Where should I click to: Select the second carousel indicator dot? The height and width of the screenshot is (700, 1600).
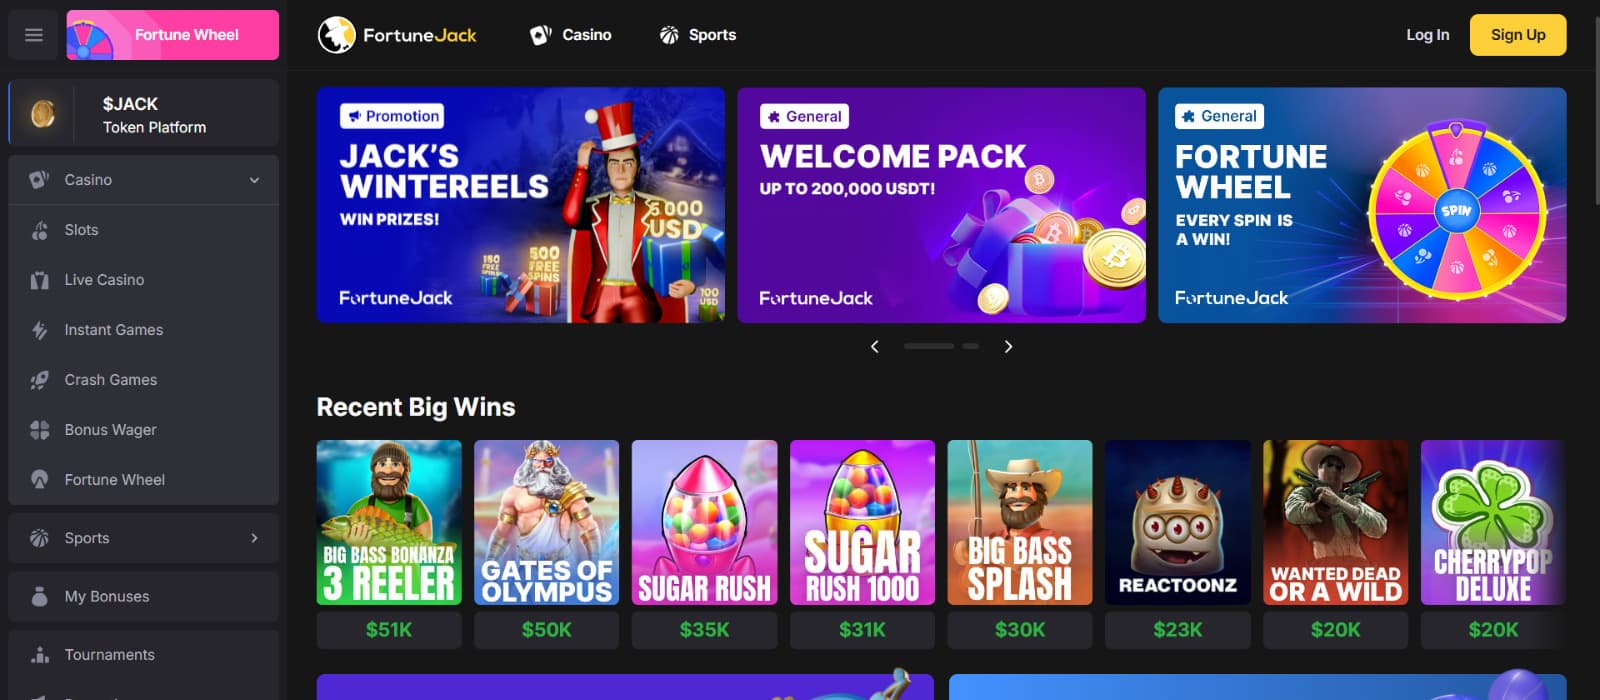click(970, 346)
